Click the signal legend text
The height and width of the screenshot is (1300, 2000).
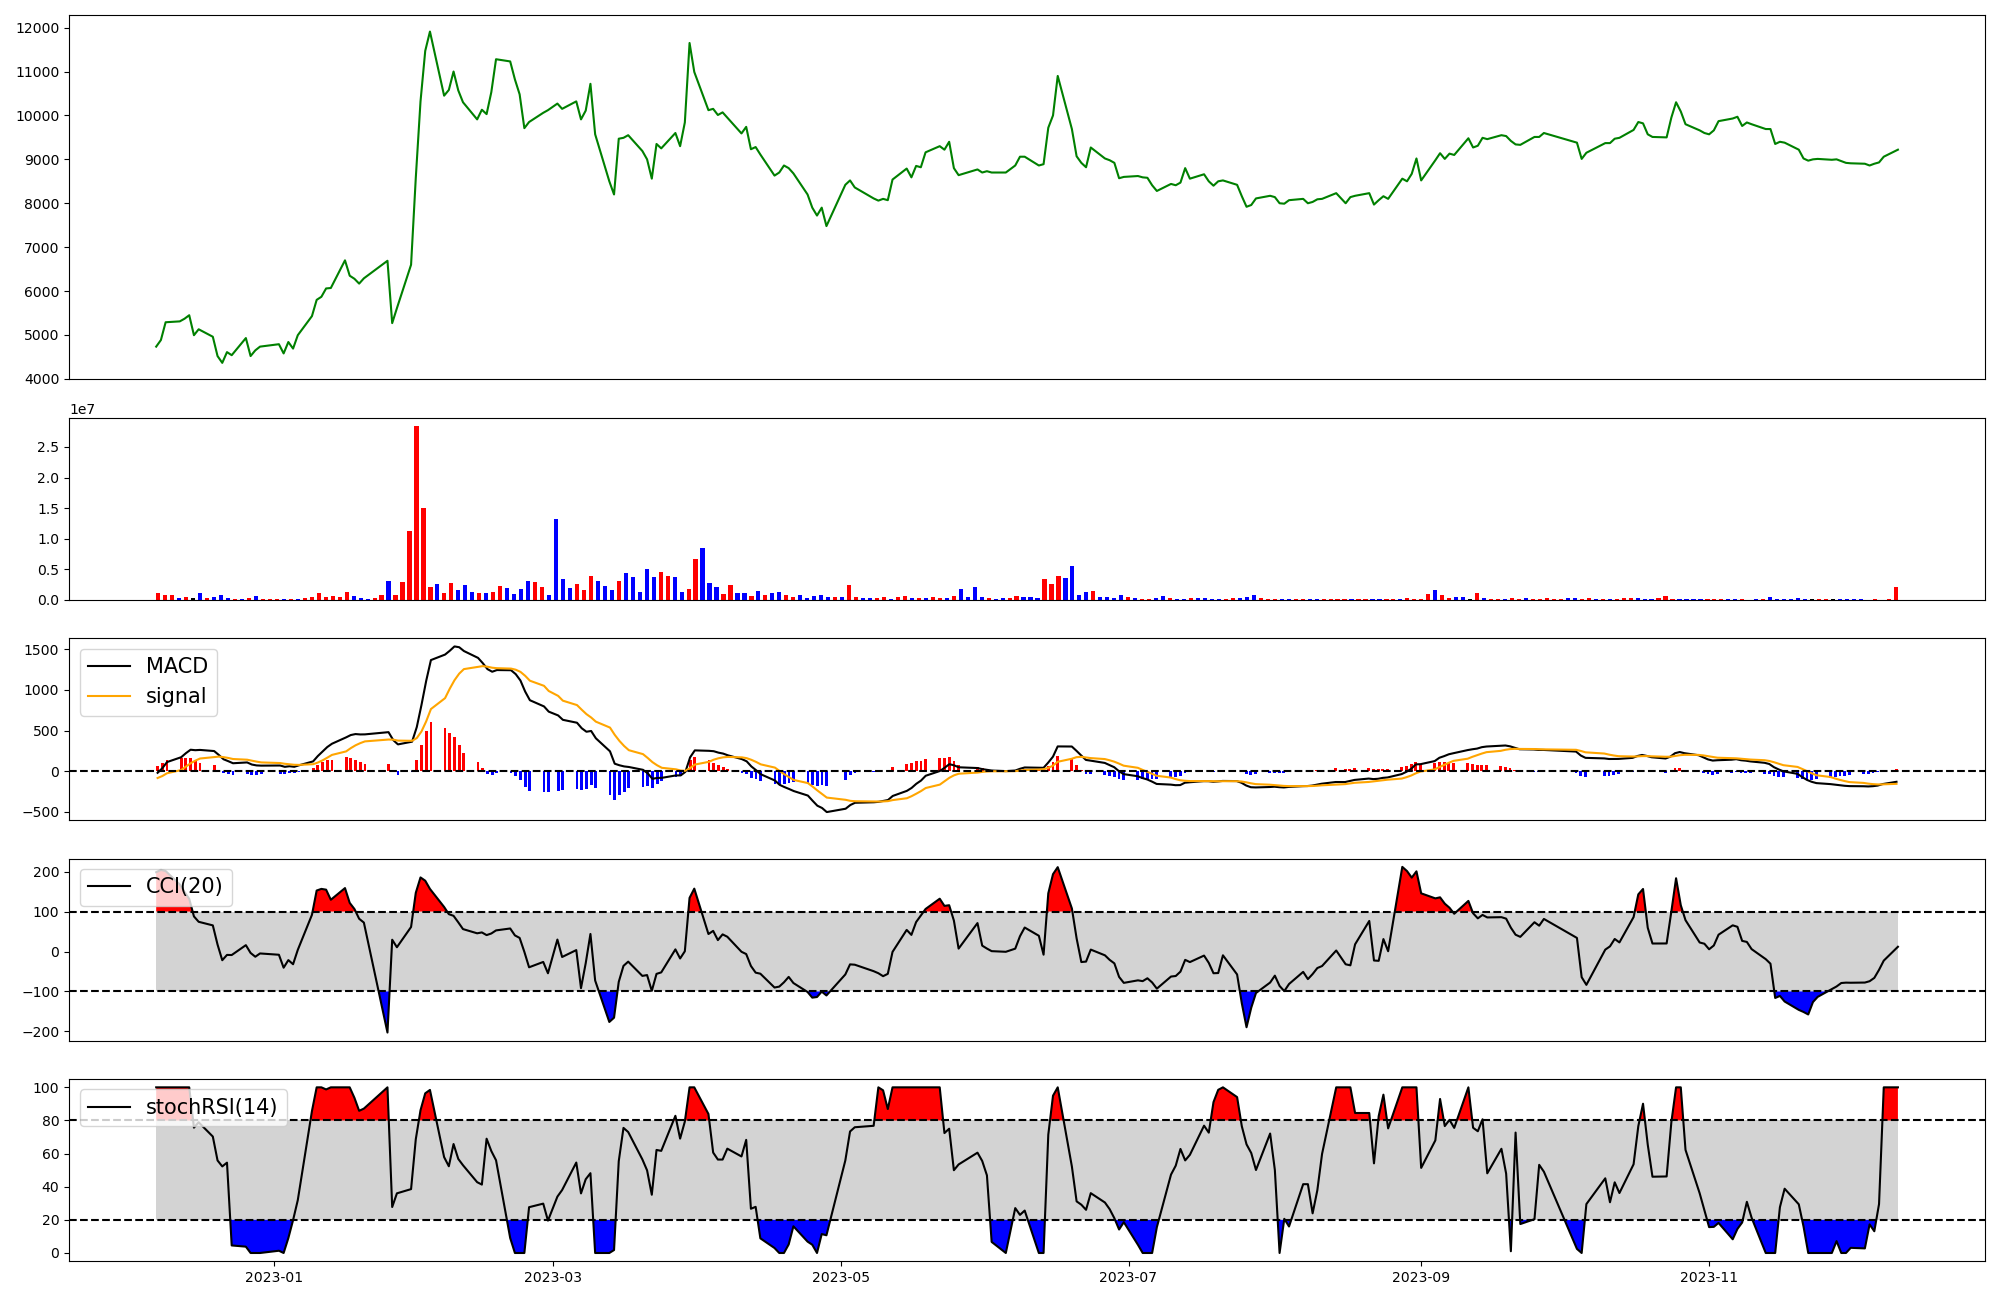coord(176,696)
